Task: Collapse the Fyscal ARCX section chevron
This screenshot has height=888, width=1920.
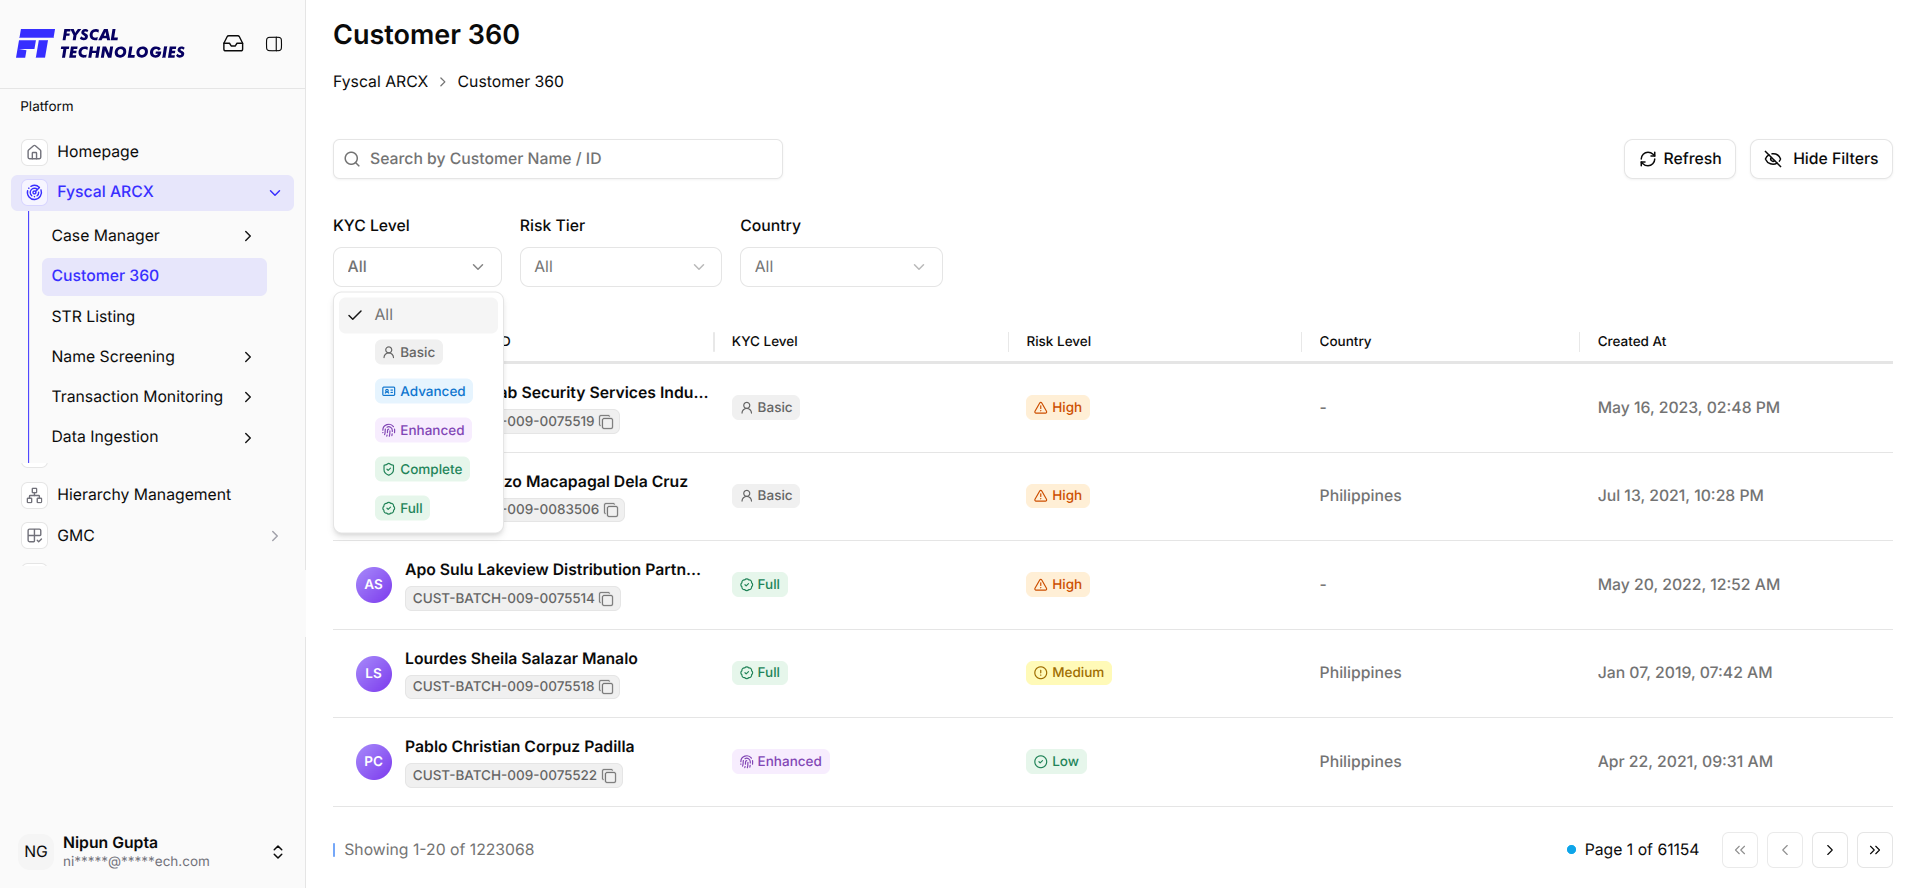Action: pyautogui.click(x=275, y=193)
